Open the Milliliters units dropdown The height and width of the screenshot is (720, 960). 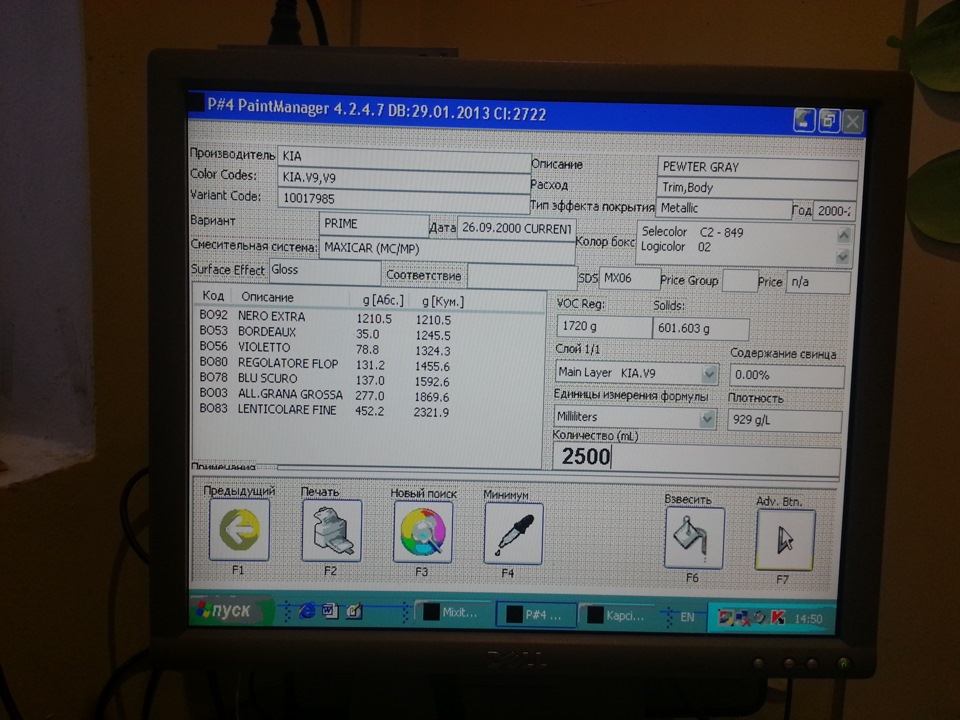click(708, 418)
